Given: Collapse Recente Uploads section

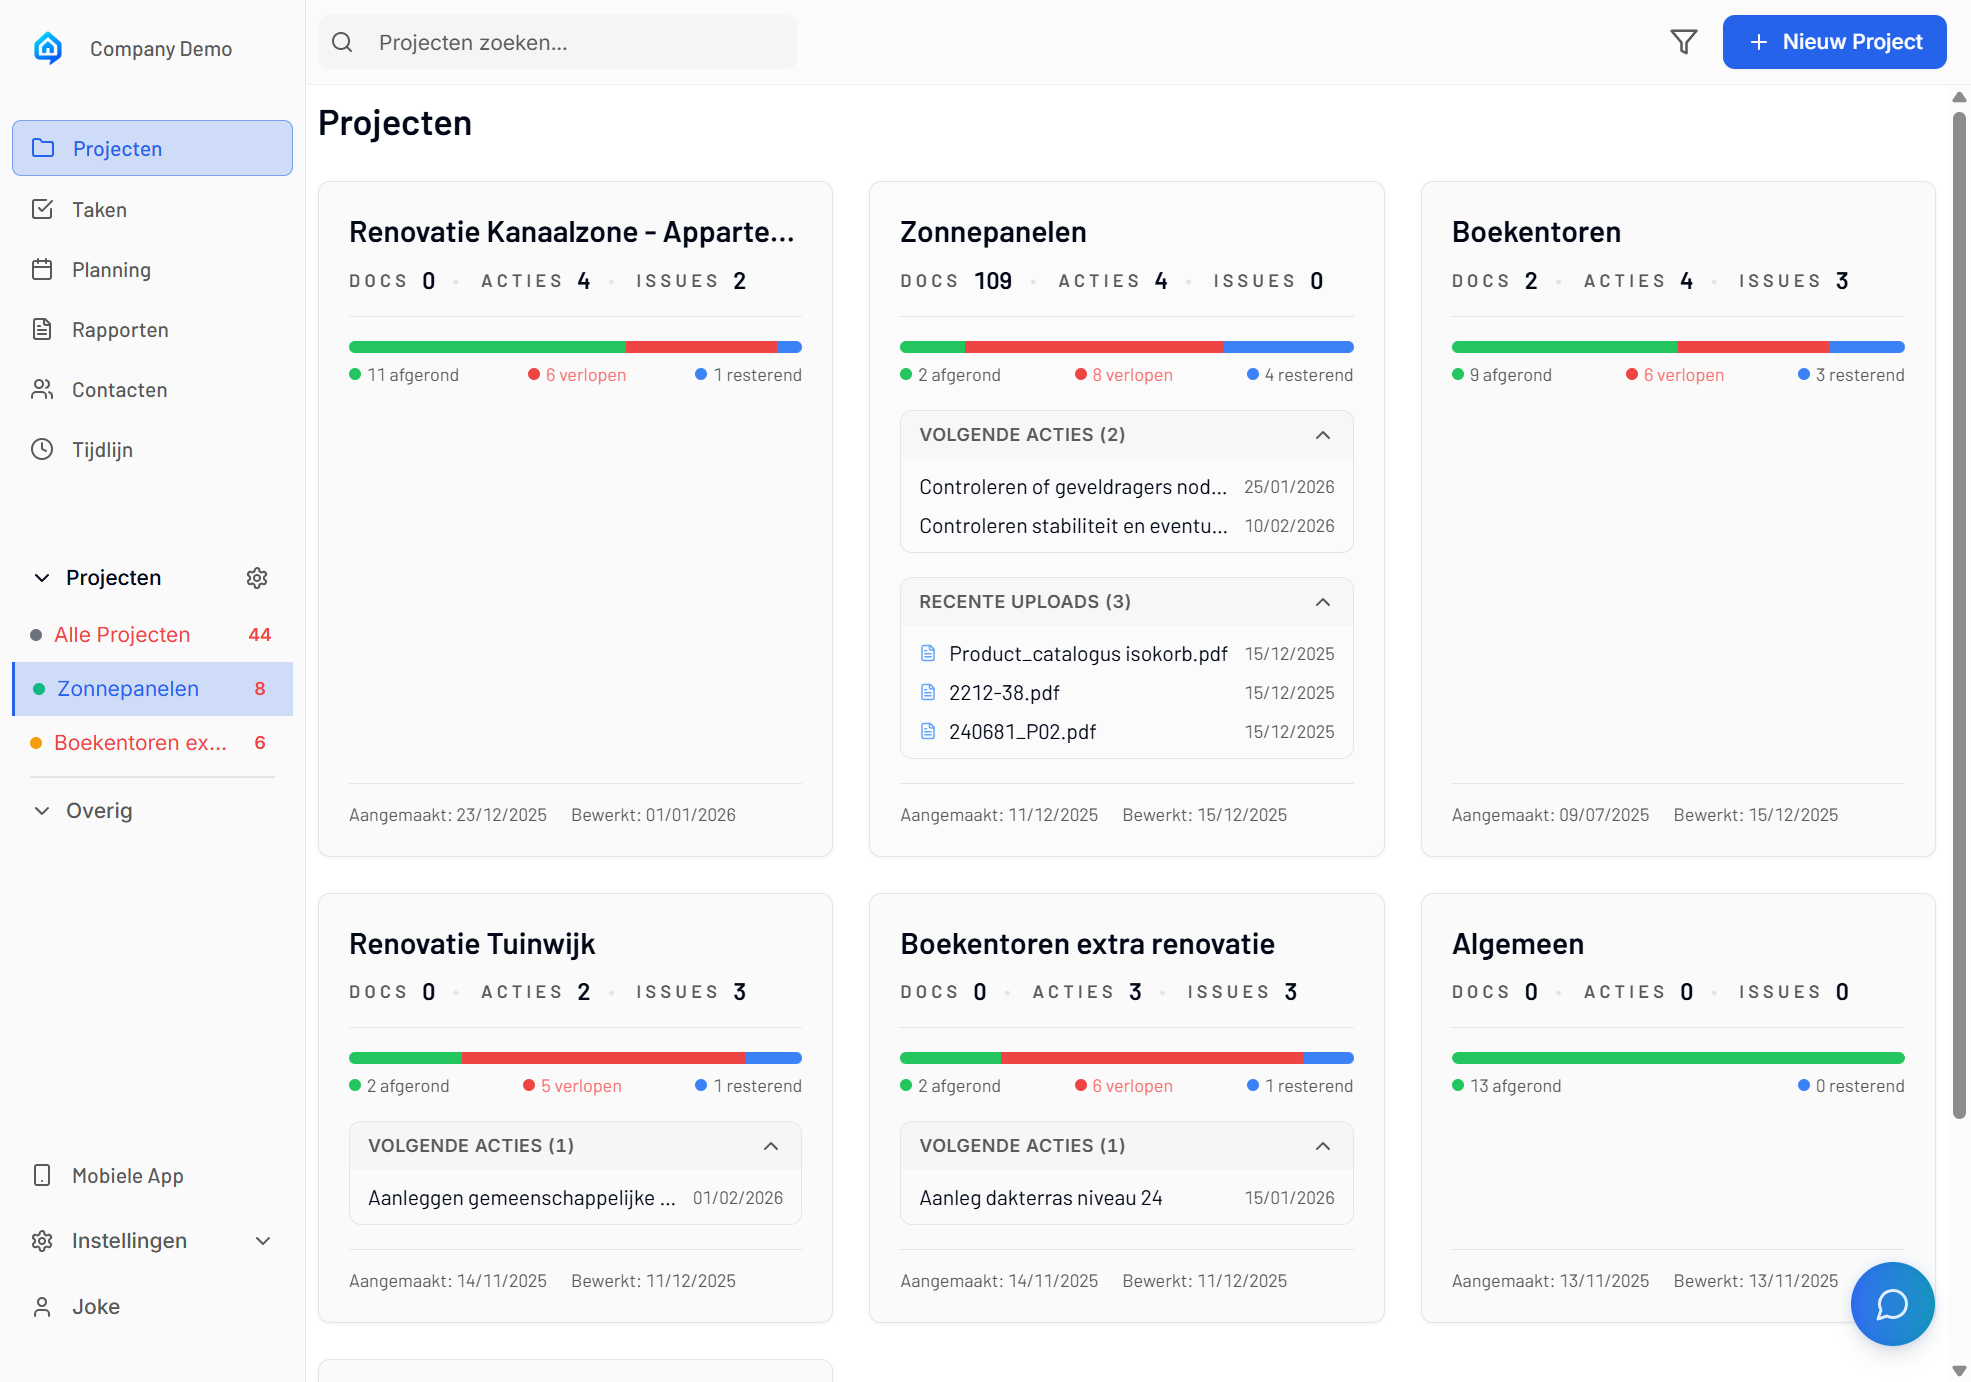Looking at the screenshot, I should click(x=1322, y=602).
